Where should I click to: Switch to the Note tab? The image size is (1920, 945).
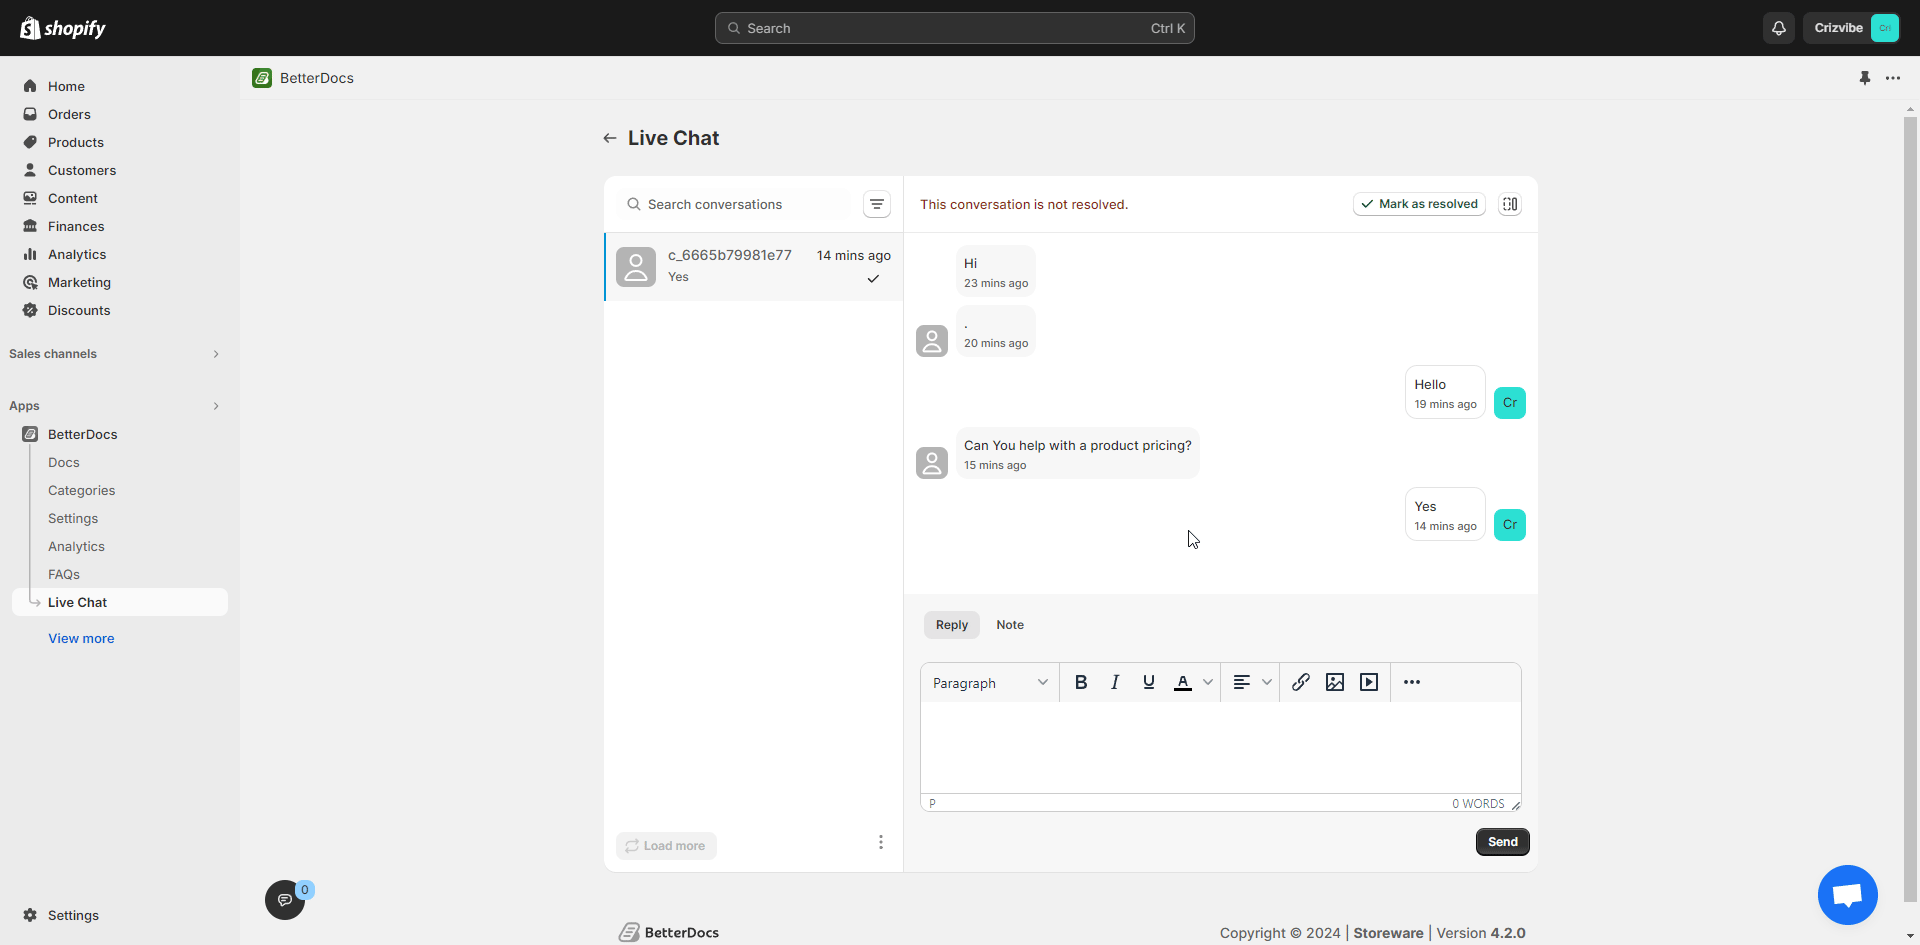click(1010, 624)
